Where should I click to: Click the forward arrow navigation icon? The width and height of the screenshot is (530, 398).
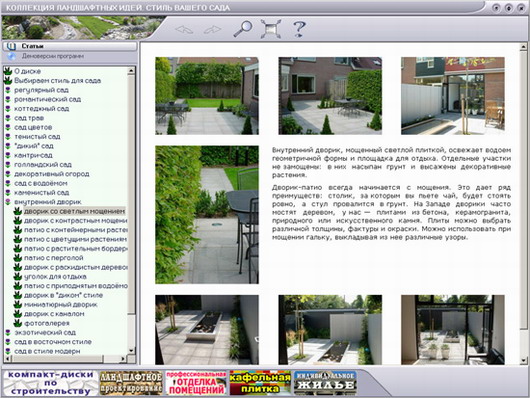pos(212,30)
